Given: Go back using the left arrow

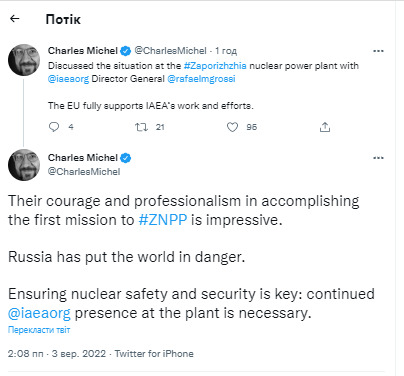Looking at the screenshot, I should pyautogui.click(x=15, y=19).
